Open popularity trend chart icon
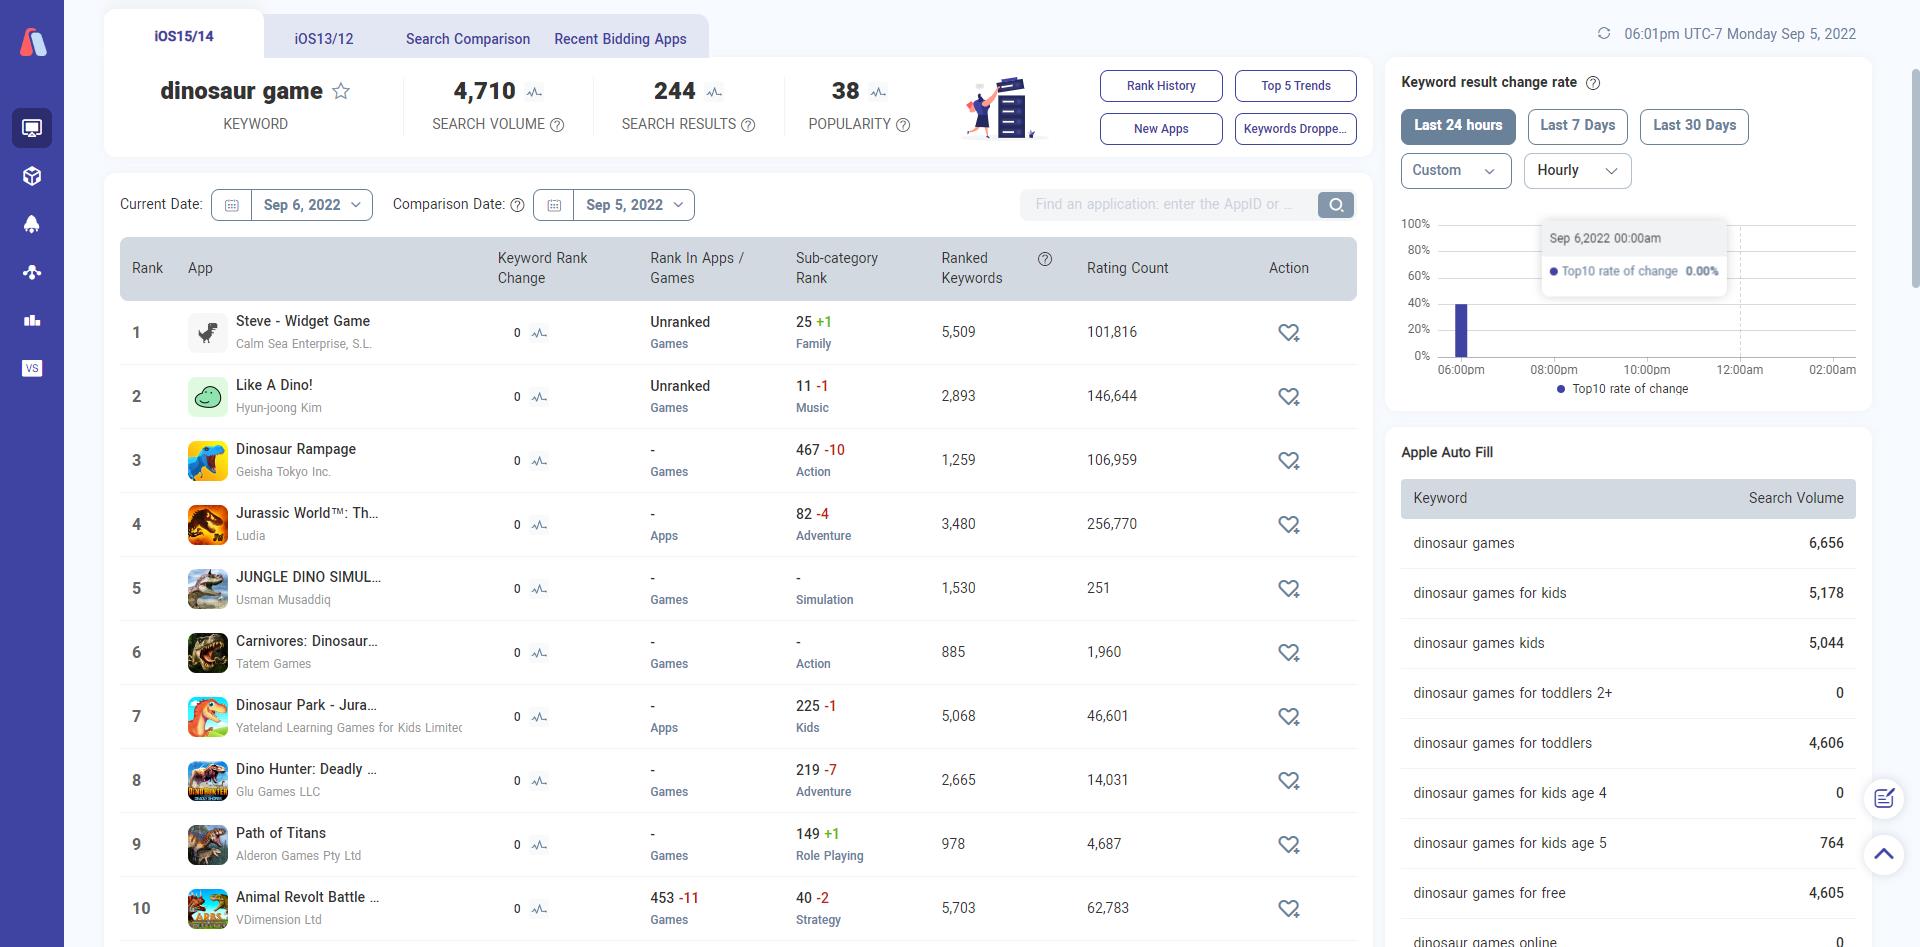 point(878,92)
